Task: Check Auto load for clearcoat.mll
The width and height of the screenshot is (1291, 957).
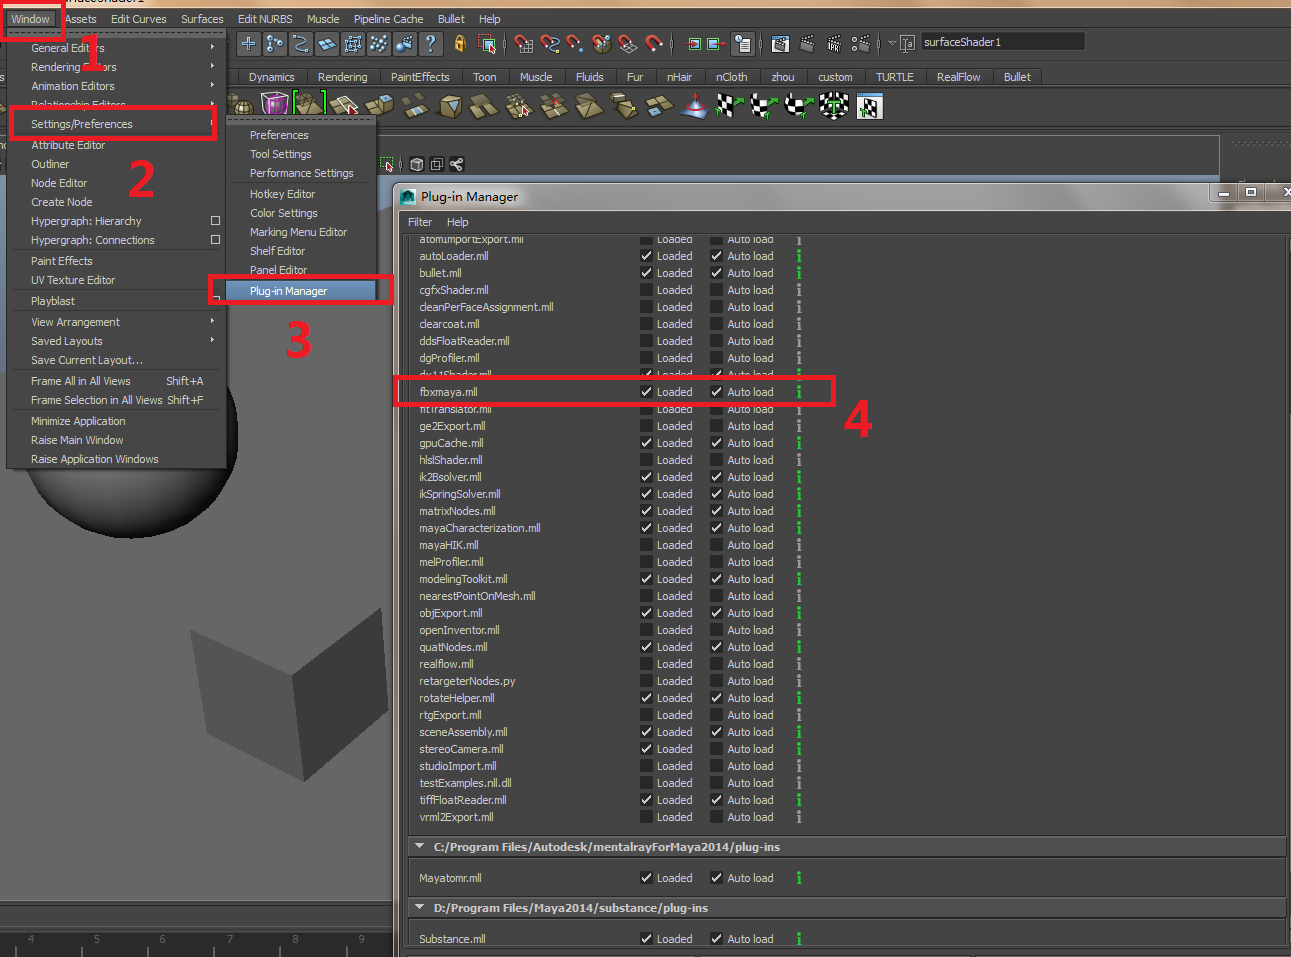Action: click(x=716, y=324)
